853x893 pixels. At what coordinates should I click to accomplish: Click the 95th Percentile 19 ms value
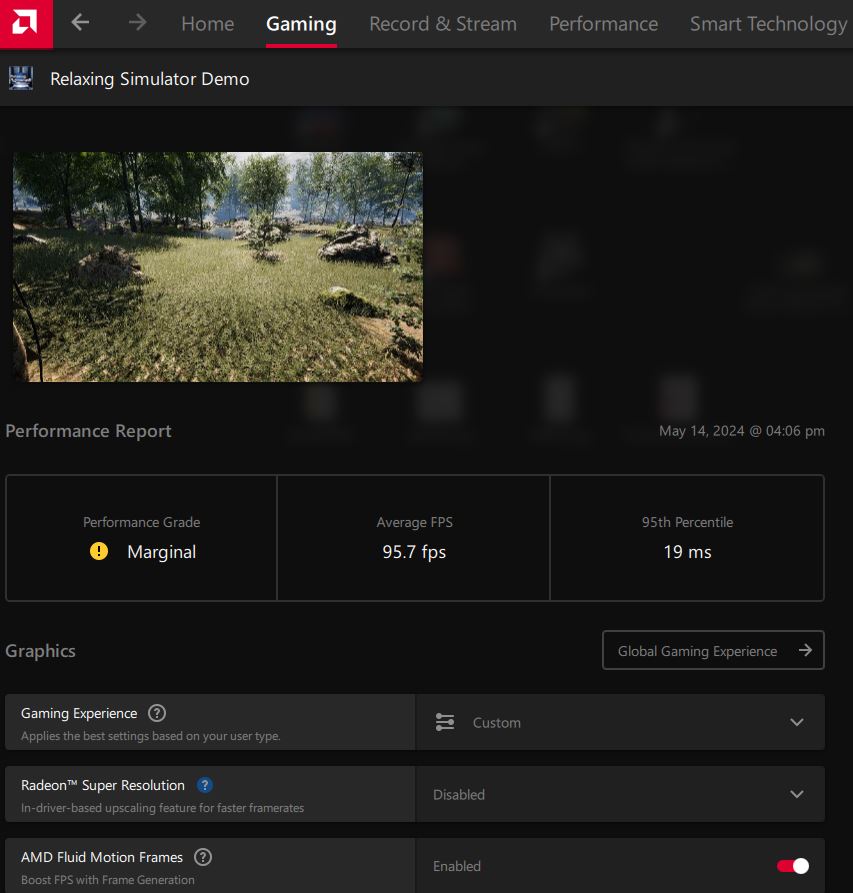click(x=687, y=552)
